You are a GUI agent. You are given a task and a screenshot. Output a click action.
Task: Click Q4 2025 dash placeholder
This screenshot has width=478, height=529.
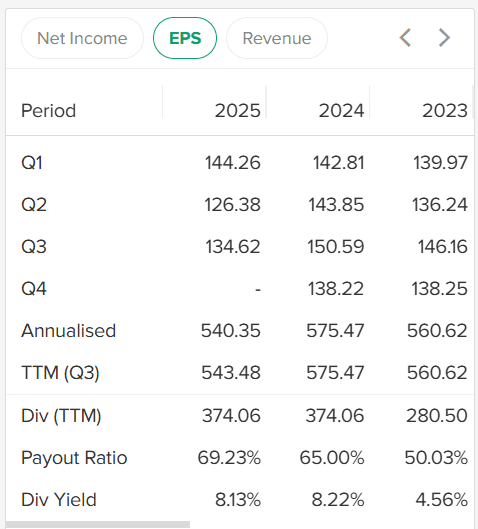[x=258, y=289]
